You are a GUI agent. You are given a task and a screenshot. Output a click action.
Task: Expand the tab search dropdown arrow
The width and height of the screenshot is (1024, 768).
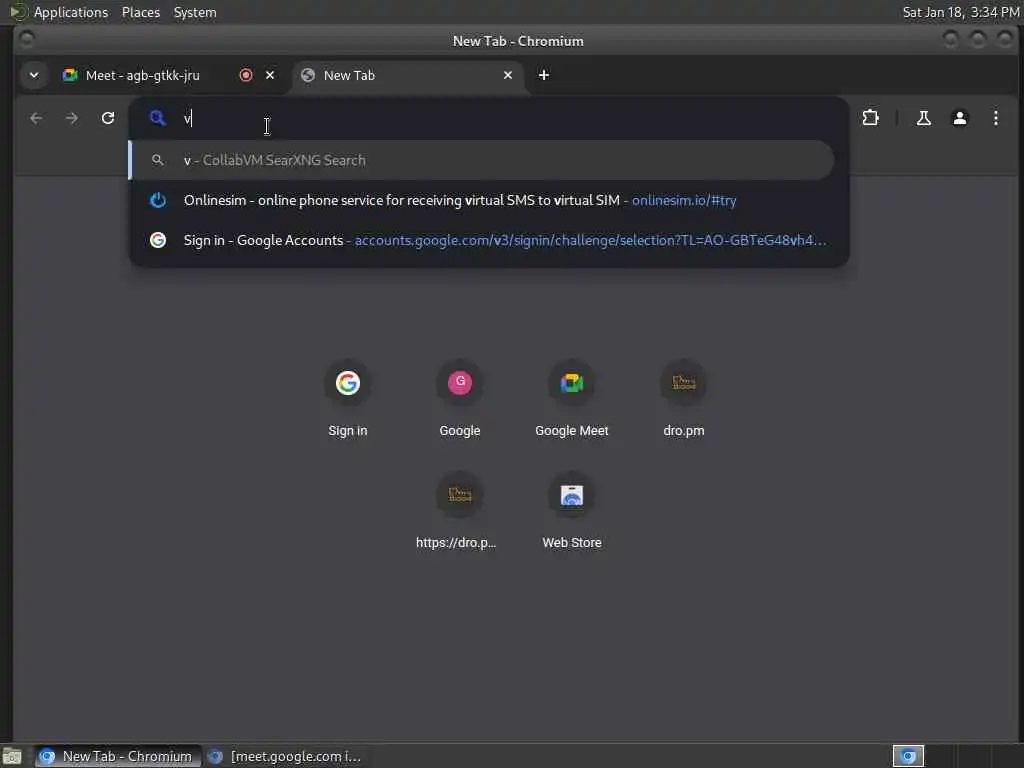34,75
